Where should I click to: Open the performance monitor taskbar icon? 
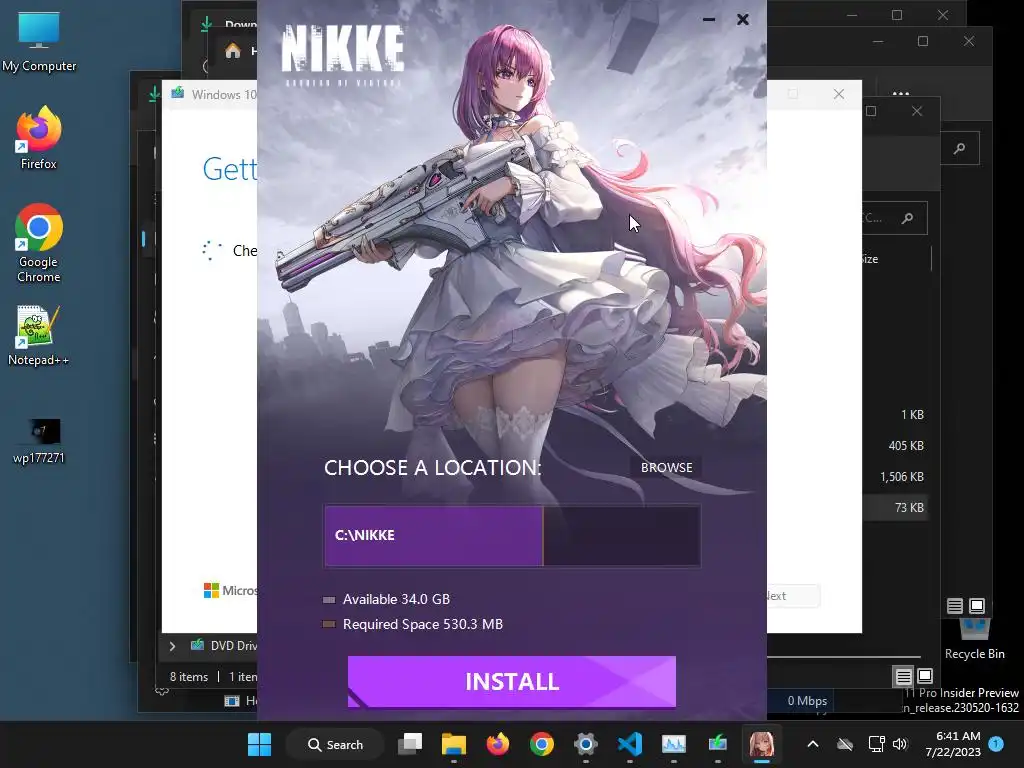[673, 744]
